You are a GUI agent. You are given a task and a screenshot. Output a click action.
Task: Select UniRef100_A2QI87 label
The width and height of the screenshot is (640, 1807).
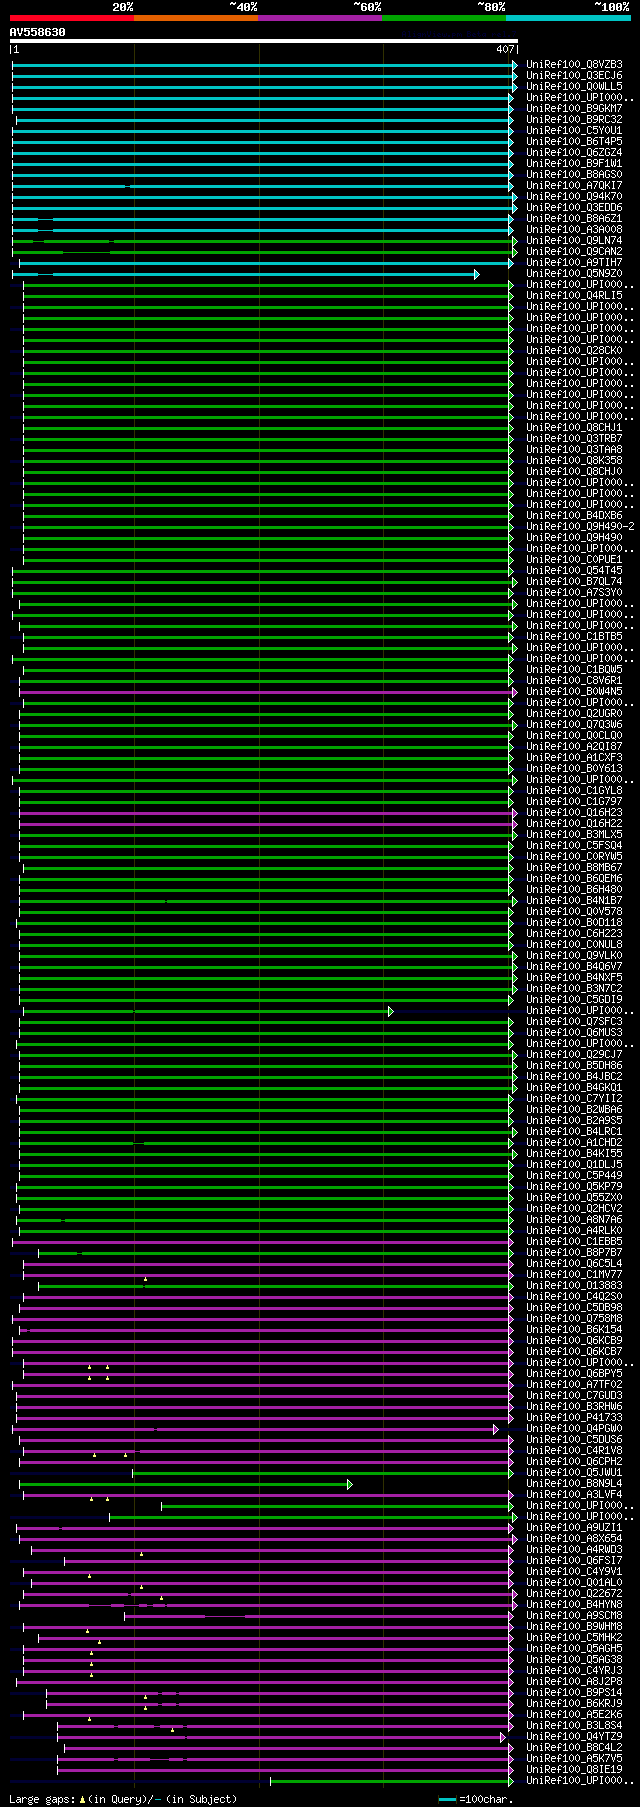pos(574,747)
